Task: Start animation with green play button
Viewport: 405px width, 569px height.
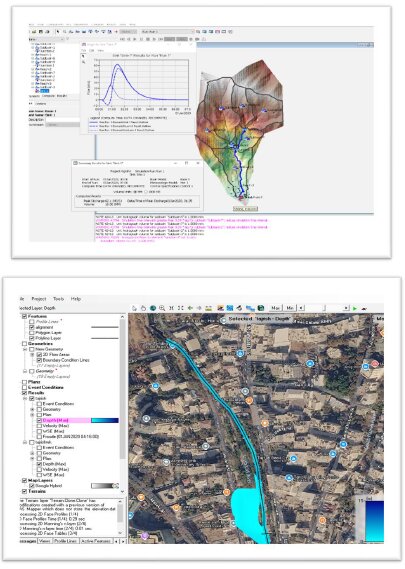Action: pyautogui.click(x=355, y=308)
